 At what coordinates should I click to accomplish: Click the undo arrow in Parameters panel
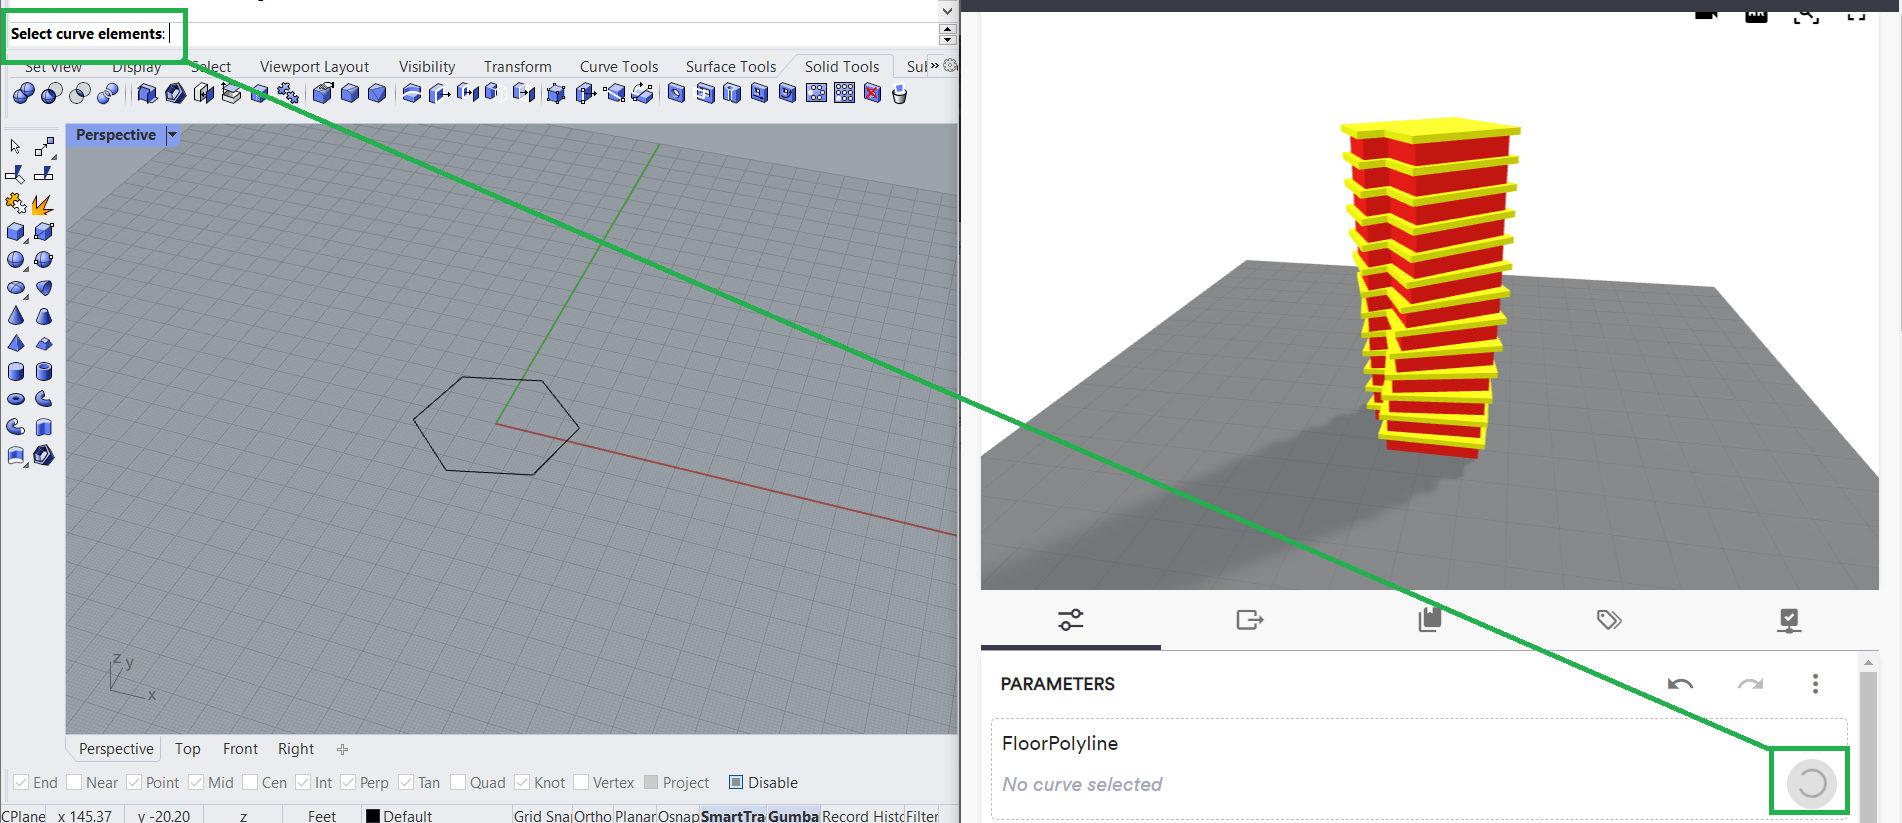(x=1680, y=684)
